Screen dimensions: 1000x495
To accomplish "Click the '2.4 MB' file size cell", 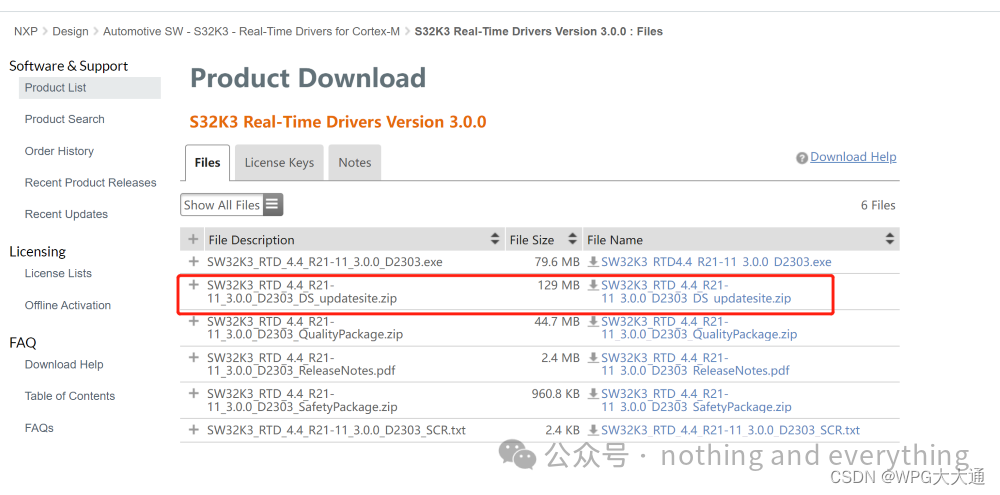I will click(x=561, y=358).
